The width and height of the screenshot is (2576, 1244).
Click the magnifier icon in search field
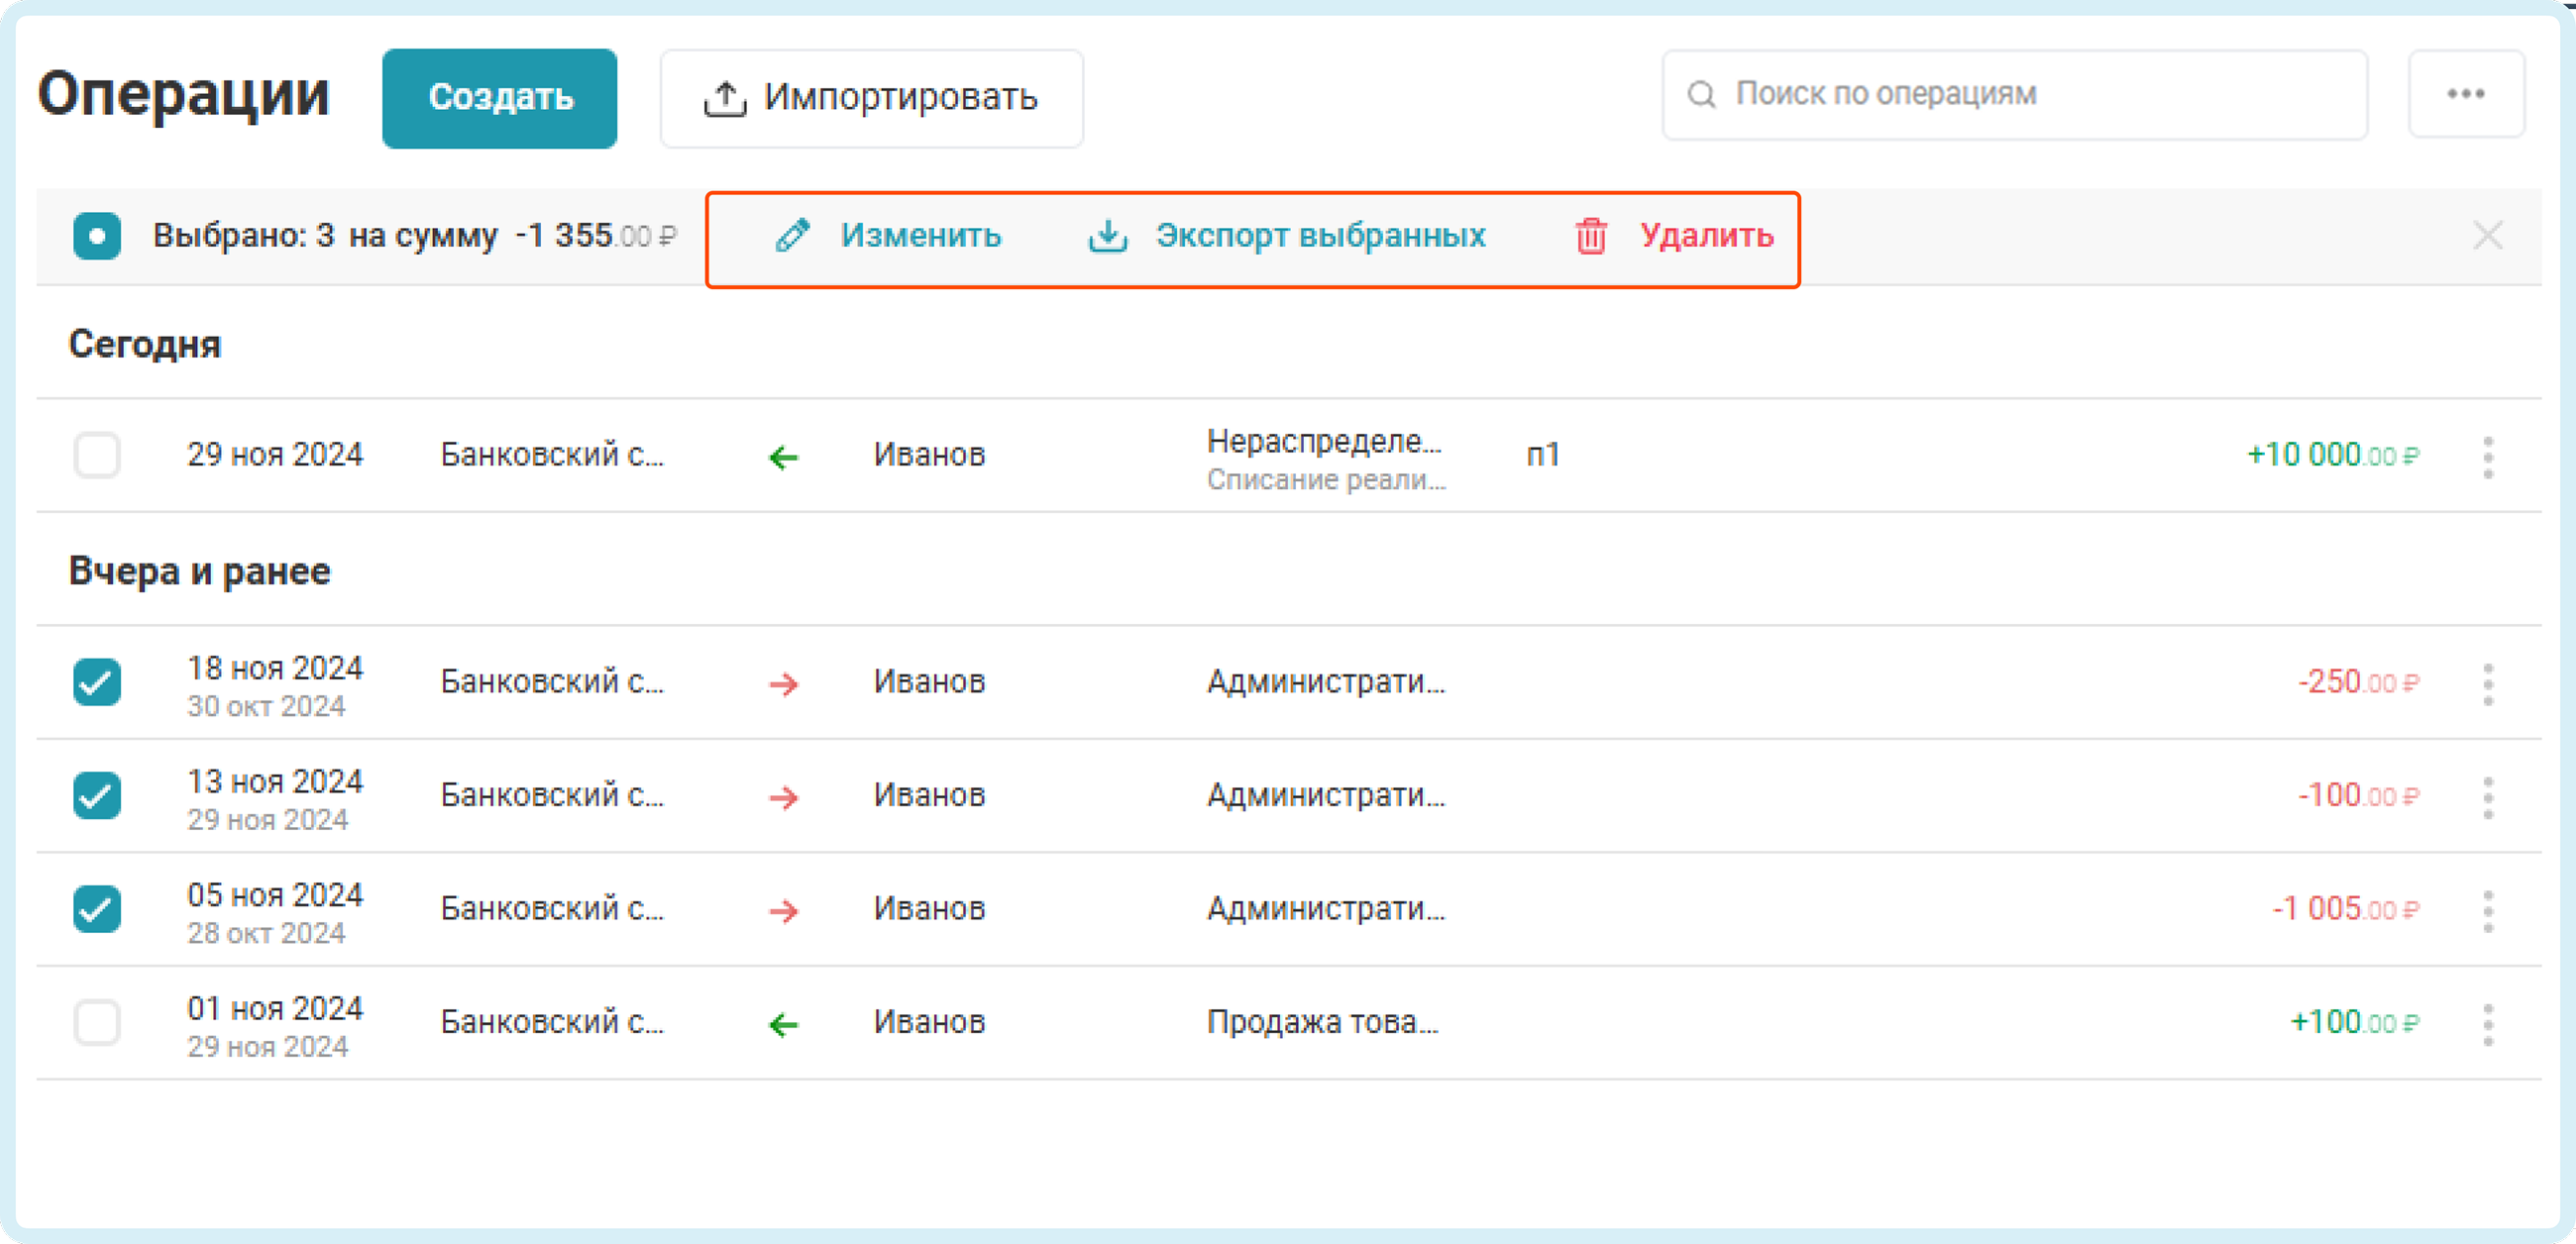(1701, 94)
